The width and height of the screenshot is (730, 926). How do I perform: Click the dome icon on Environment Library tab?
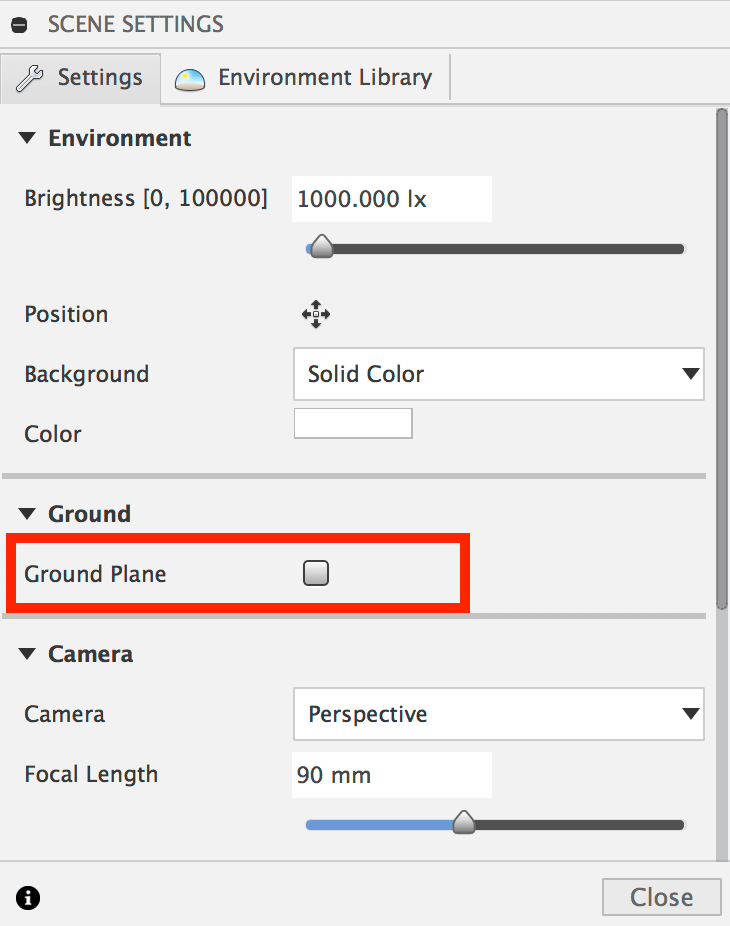click(190, 79)
